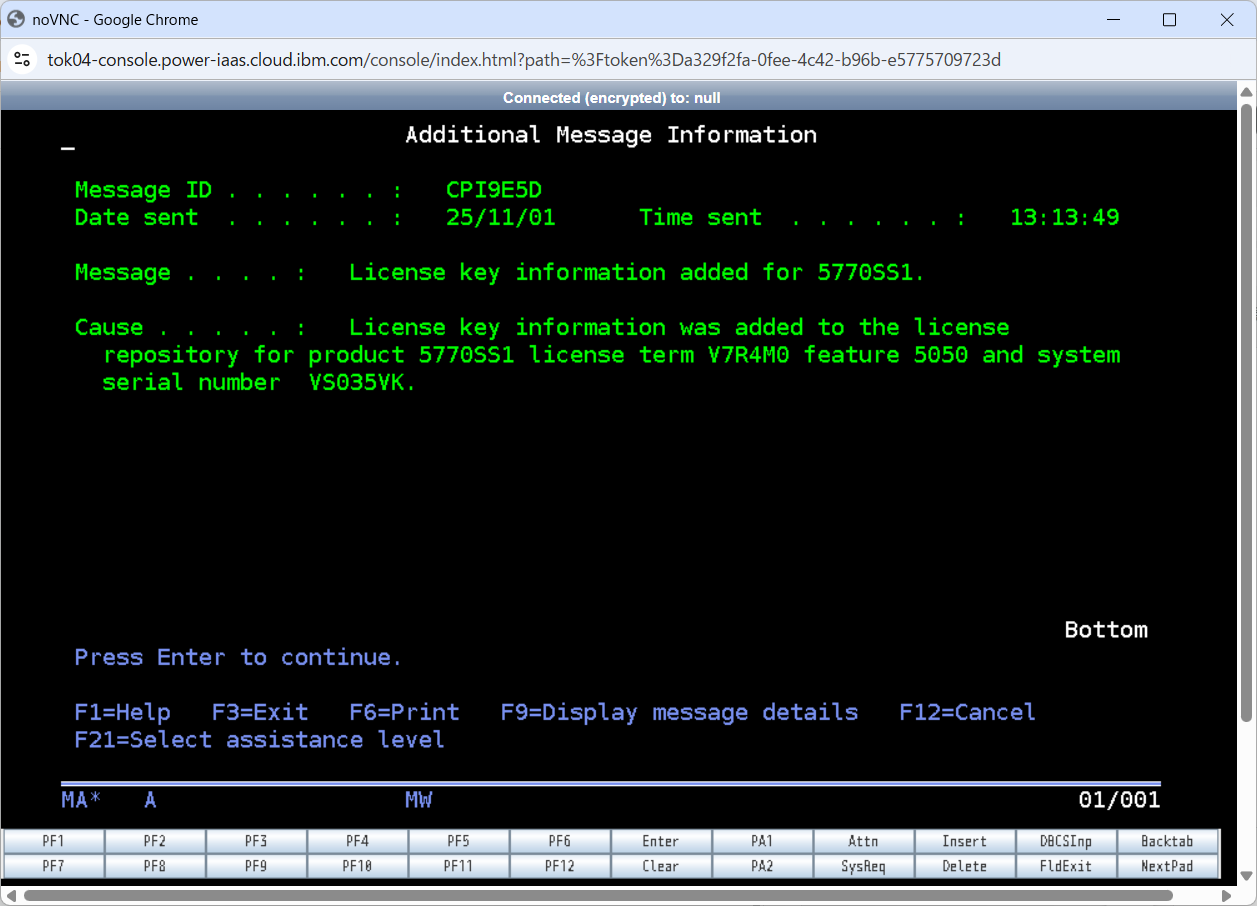Screen dimensions: 1257x906
Task: Minimize the noVNC Chrome window
Action: 1112,20
